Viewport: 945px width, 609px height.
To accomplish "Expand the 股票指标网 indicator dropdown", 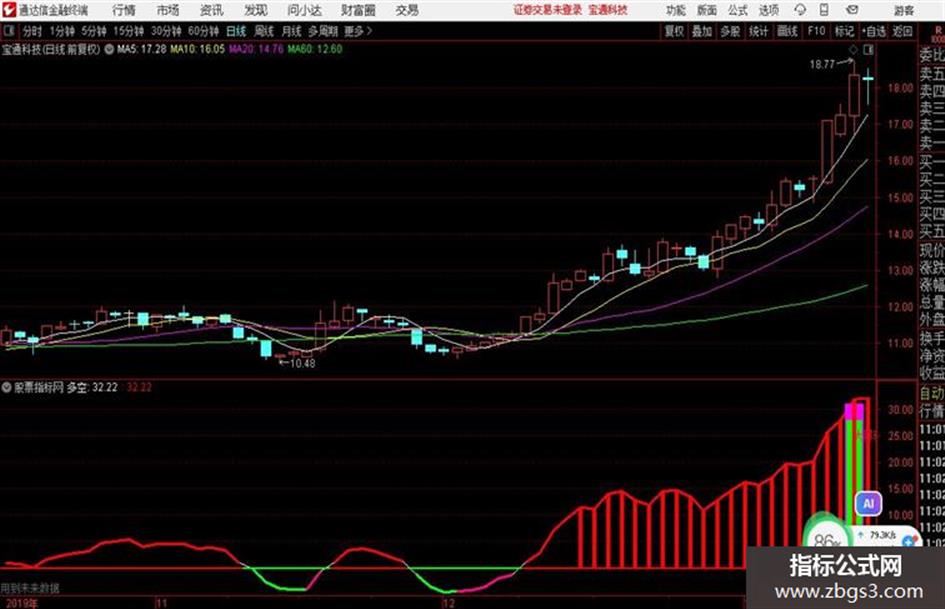I will click(7, 387).
